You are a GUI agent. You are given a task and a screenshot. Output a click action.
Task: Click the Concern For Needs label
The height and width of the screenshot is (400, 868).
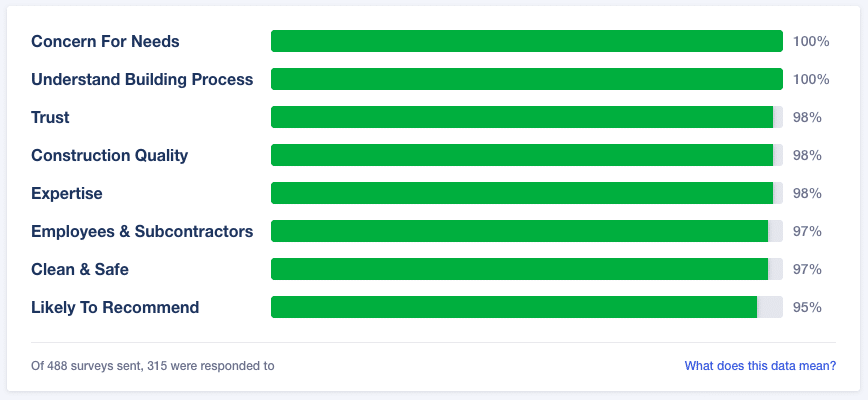pos(105,41)
